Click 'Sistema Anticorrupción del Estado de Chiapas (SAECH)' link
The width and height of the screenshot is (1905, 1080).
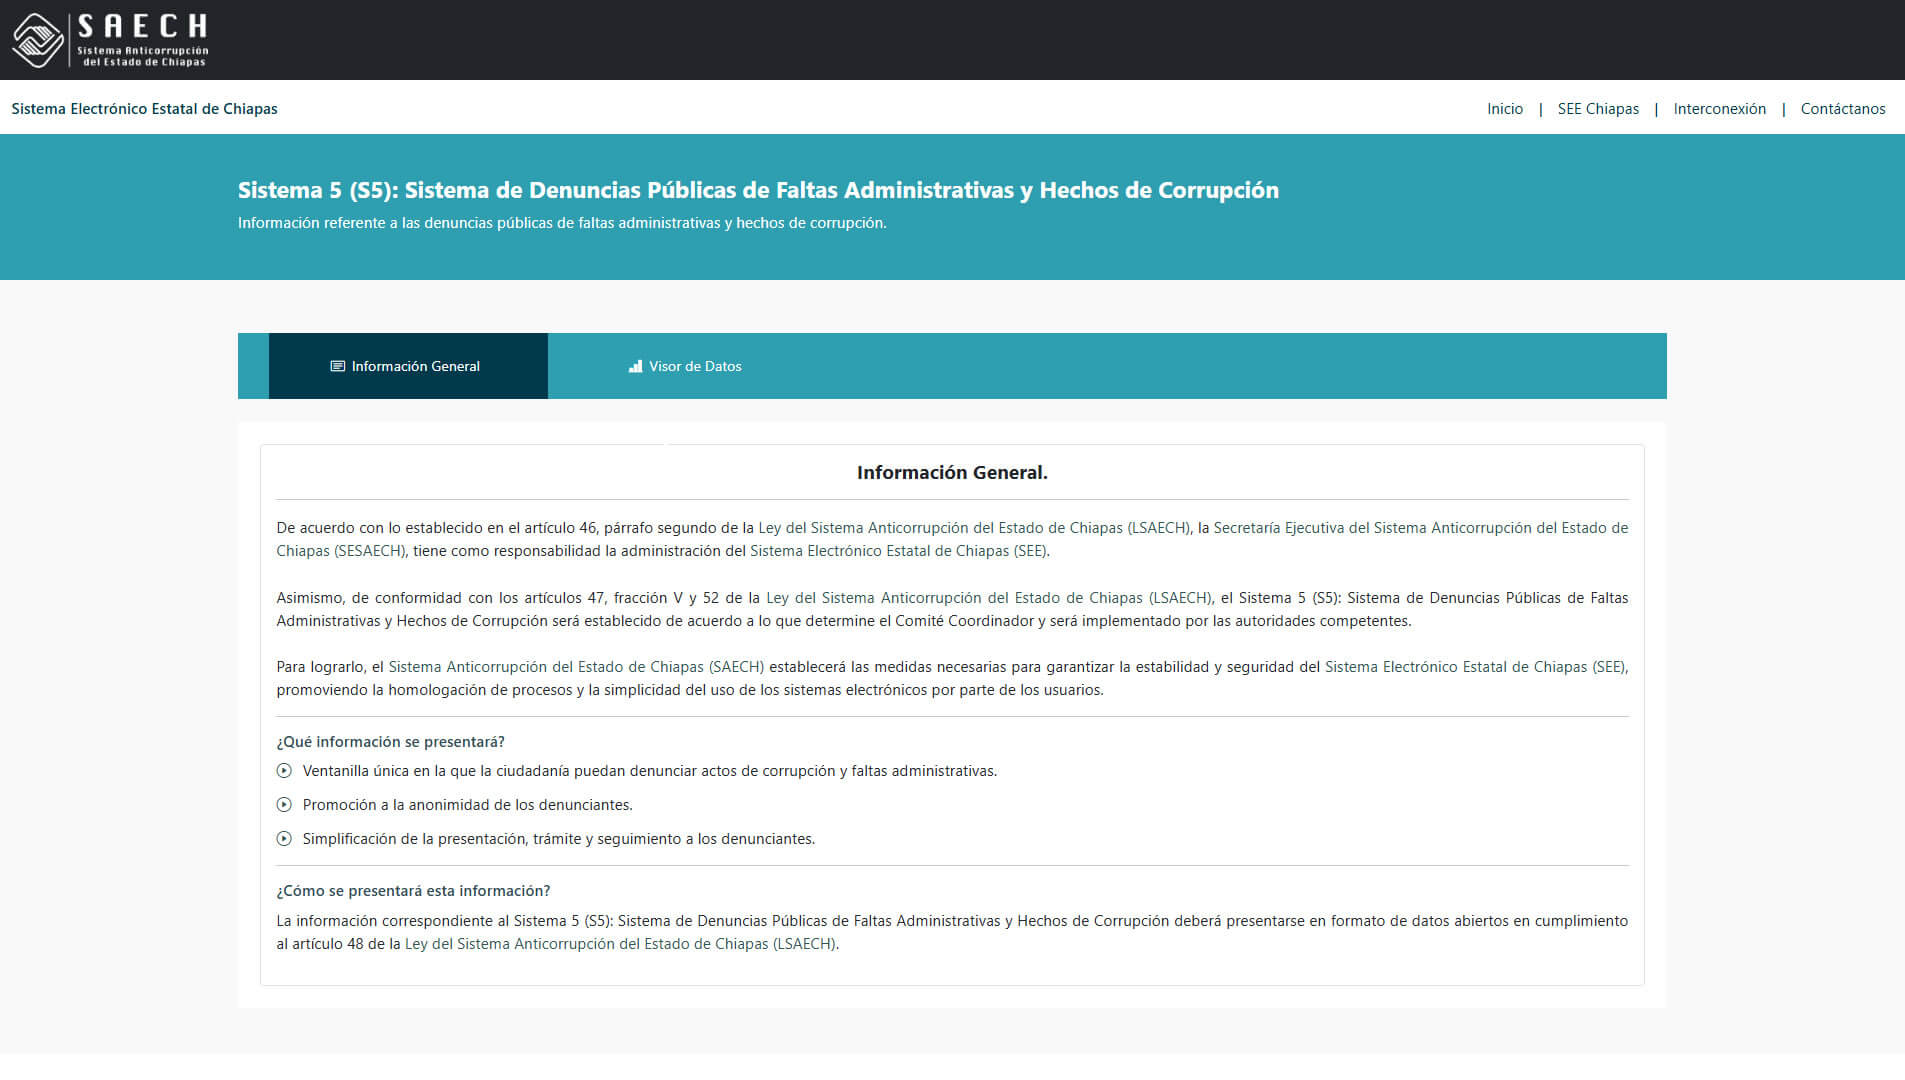(576, 667)
